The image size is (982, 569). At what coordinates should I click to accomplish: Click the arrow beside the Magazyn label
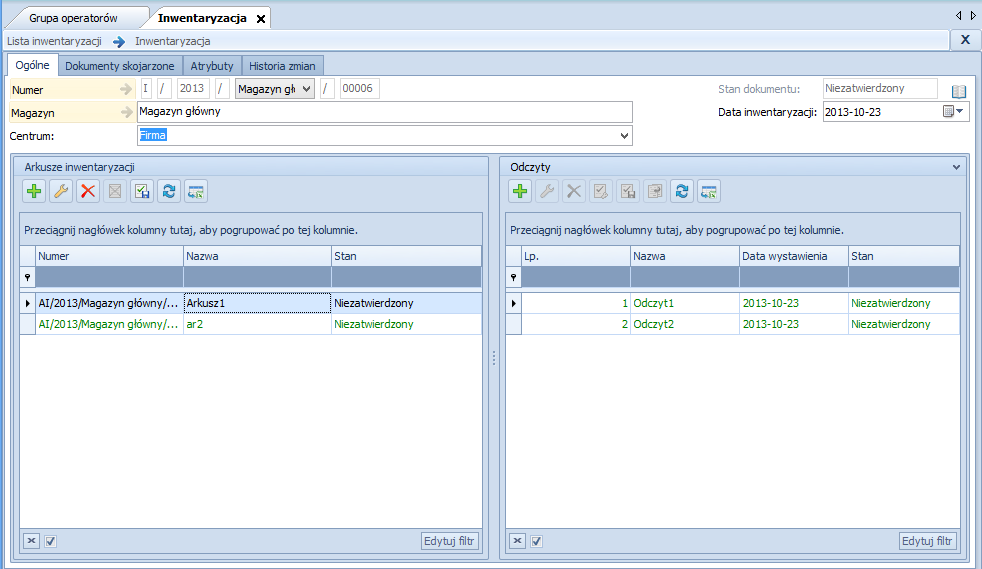tap(126, 113)
